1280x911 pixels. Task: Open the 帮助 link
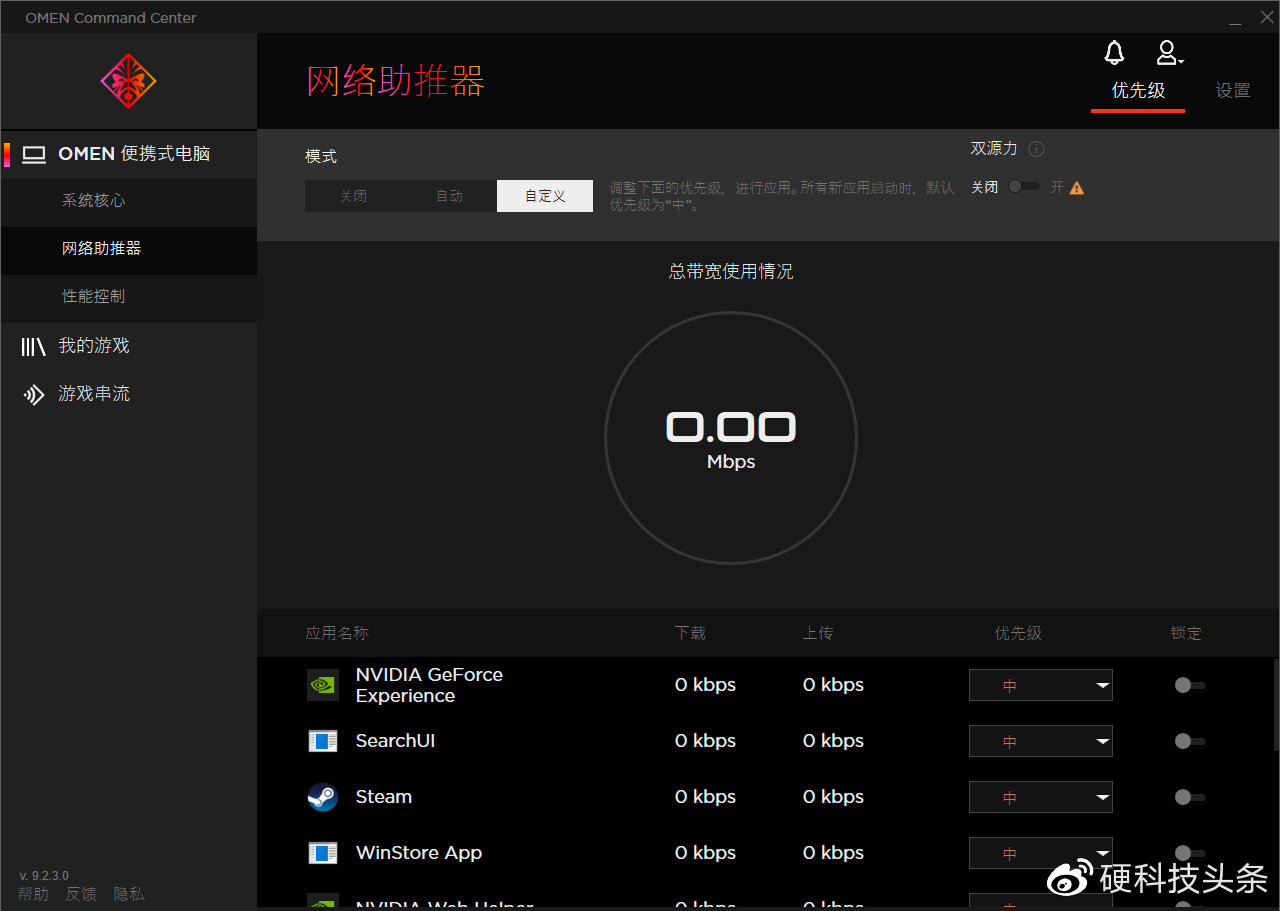coord(32,893)
